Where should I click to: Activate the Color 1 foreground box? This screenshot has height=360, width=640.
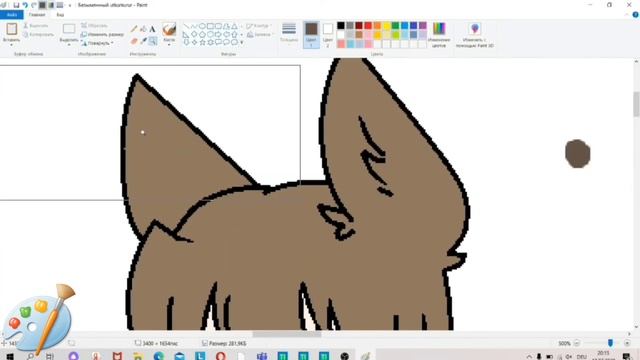311,34
